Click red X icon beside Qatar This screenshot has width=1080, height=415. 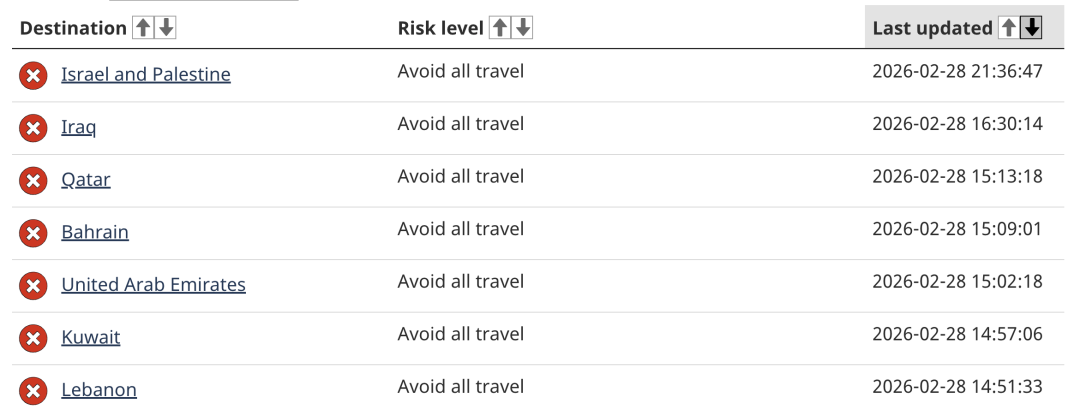(33, 180)
